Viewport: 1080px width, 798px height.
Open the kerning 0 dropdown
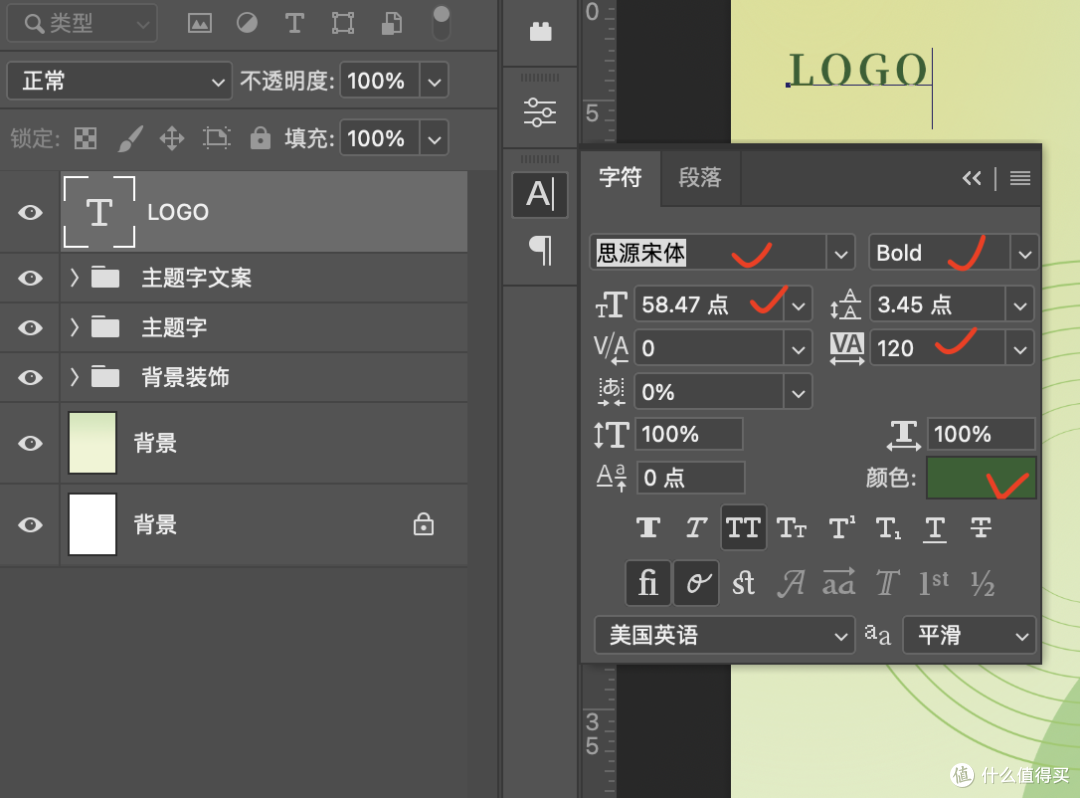click(798, 348)
